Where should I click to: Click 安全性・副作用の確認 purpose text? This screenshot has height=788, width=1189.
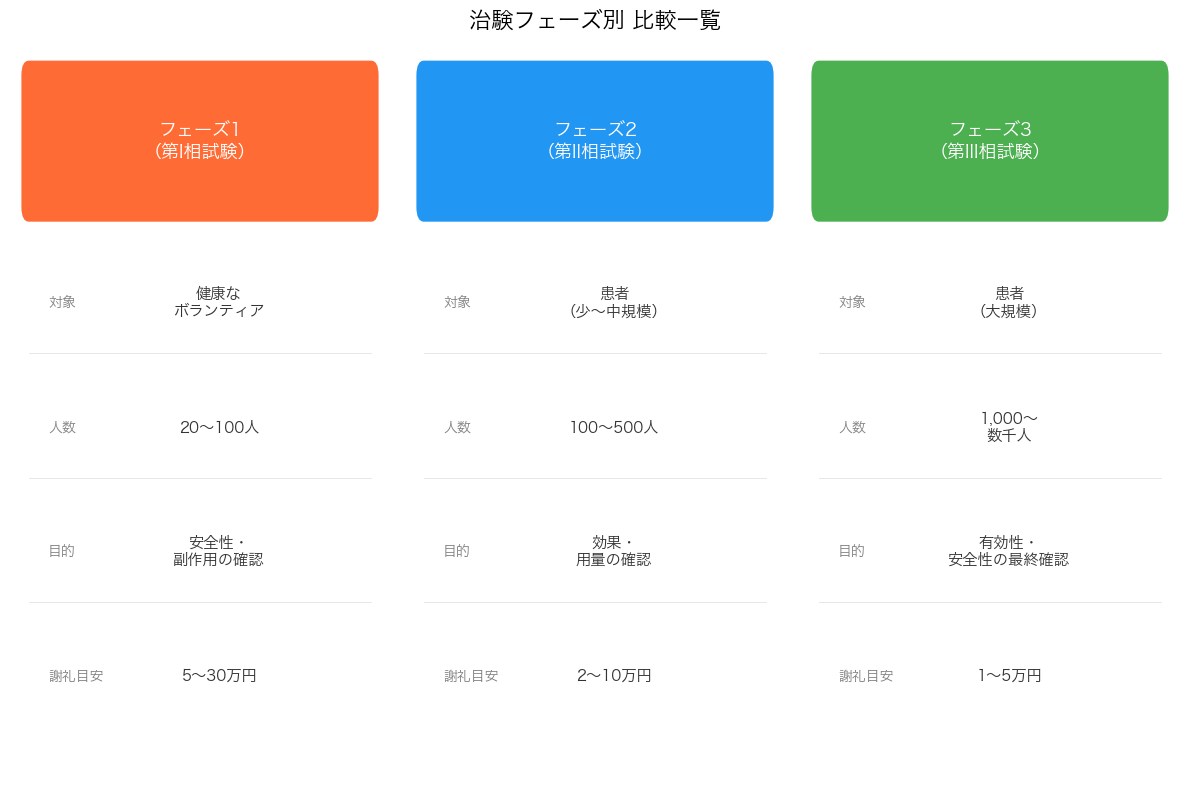(219, 551)
